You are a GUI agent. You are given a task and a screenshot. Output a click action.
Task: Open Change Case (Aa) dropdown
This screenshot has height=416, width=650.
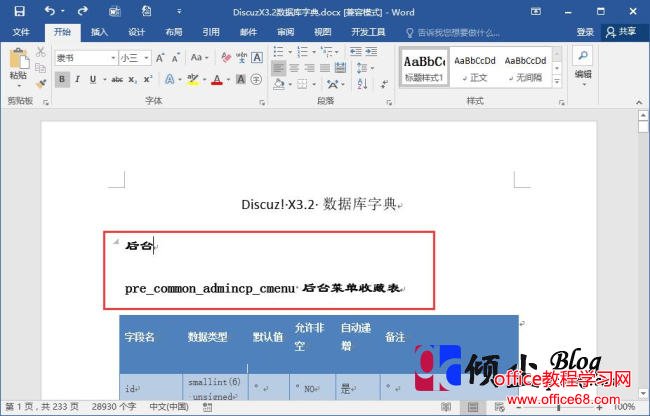[x=199, y=58]
